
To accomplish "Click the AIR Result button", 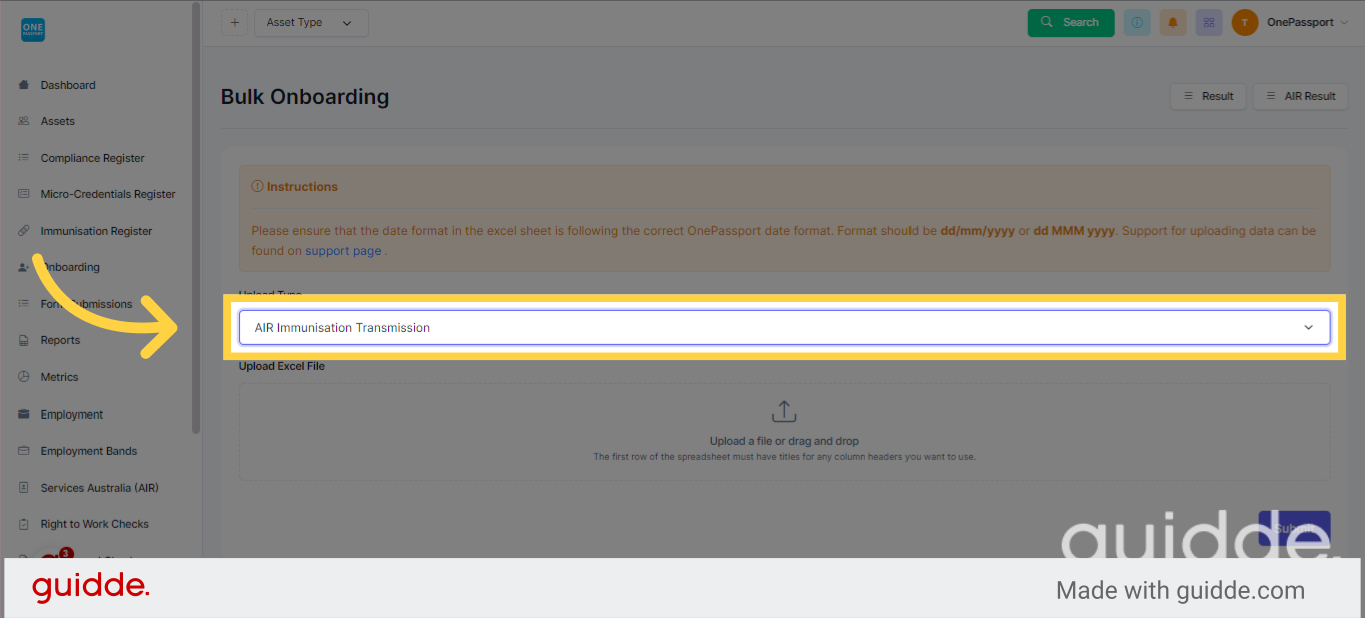I will coord(1300,96).
